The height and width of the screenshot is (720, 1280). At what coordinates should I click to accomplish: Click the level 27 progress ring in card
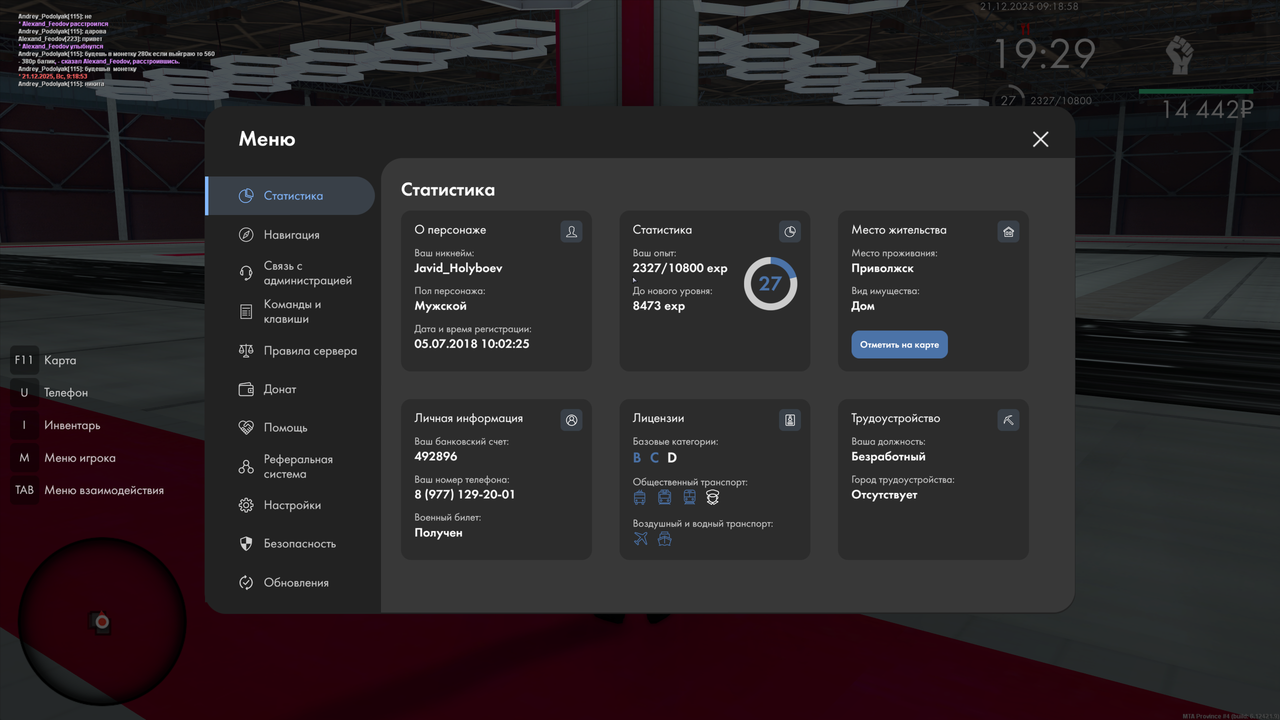770,283
